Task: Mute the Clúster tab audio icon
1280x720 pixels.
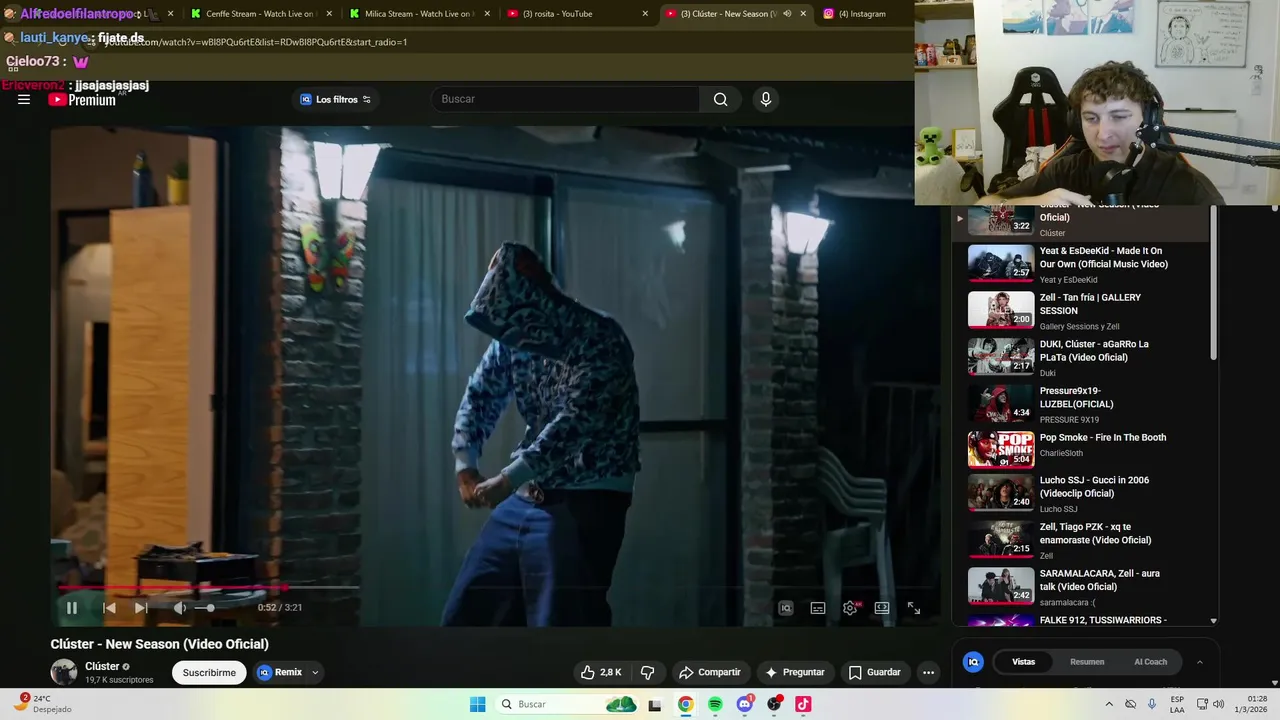Action: (787, 14)
